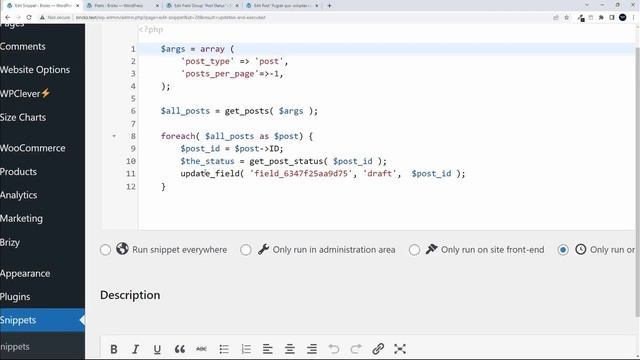Image resolution: width=640 pixels, height=360 pixels.
Task: Open Analytics menu
Action: (x=18, y=195)
